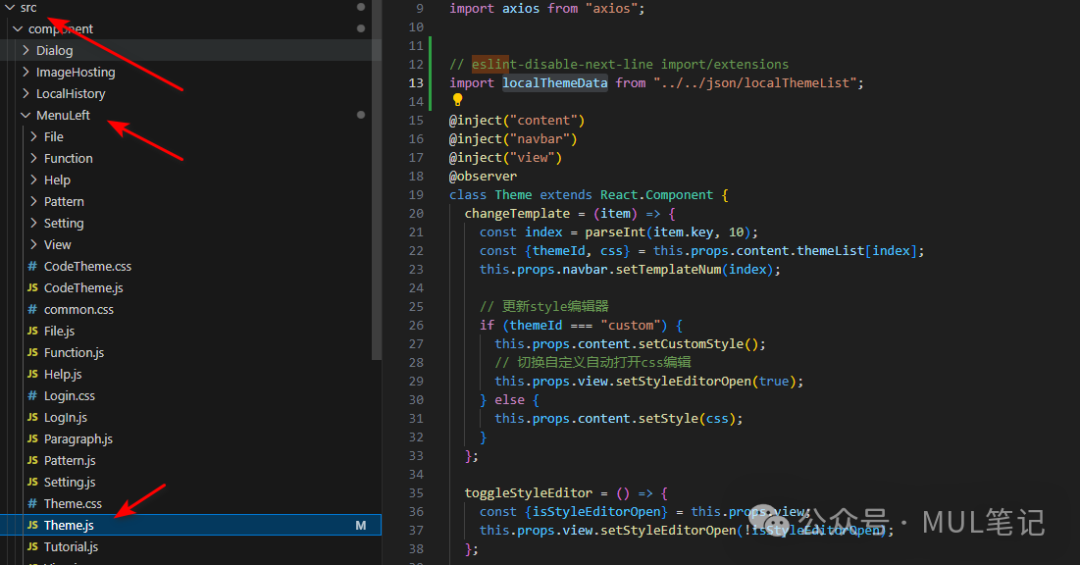This screenshot has width=1080, height=565.
Task: Collapse the src folder chevron
Action: 10,8
